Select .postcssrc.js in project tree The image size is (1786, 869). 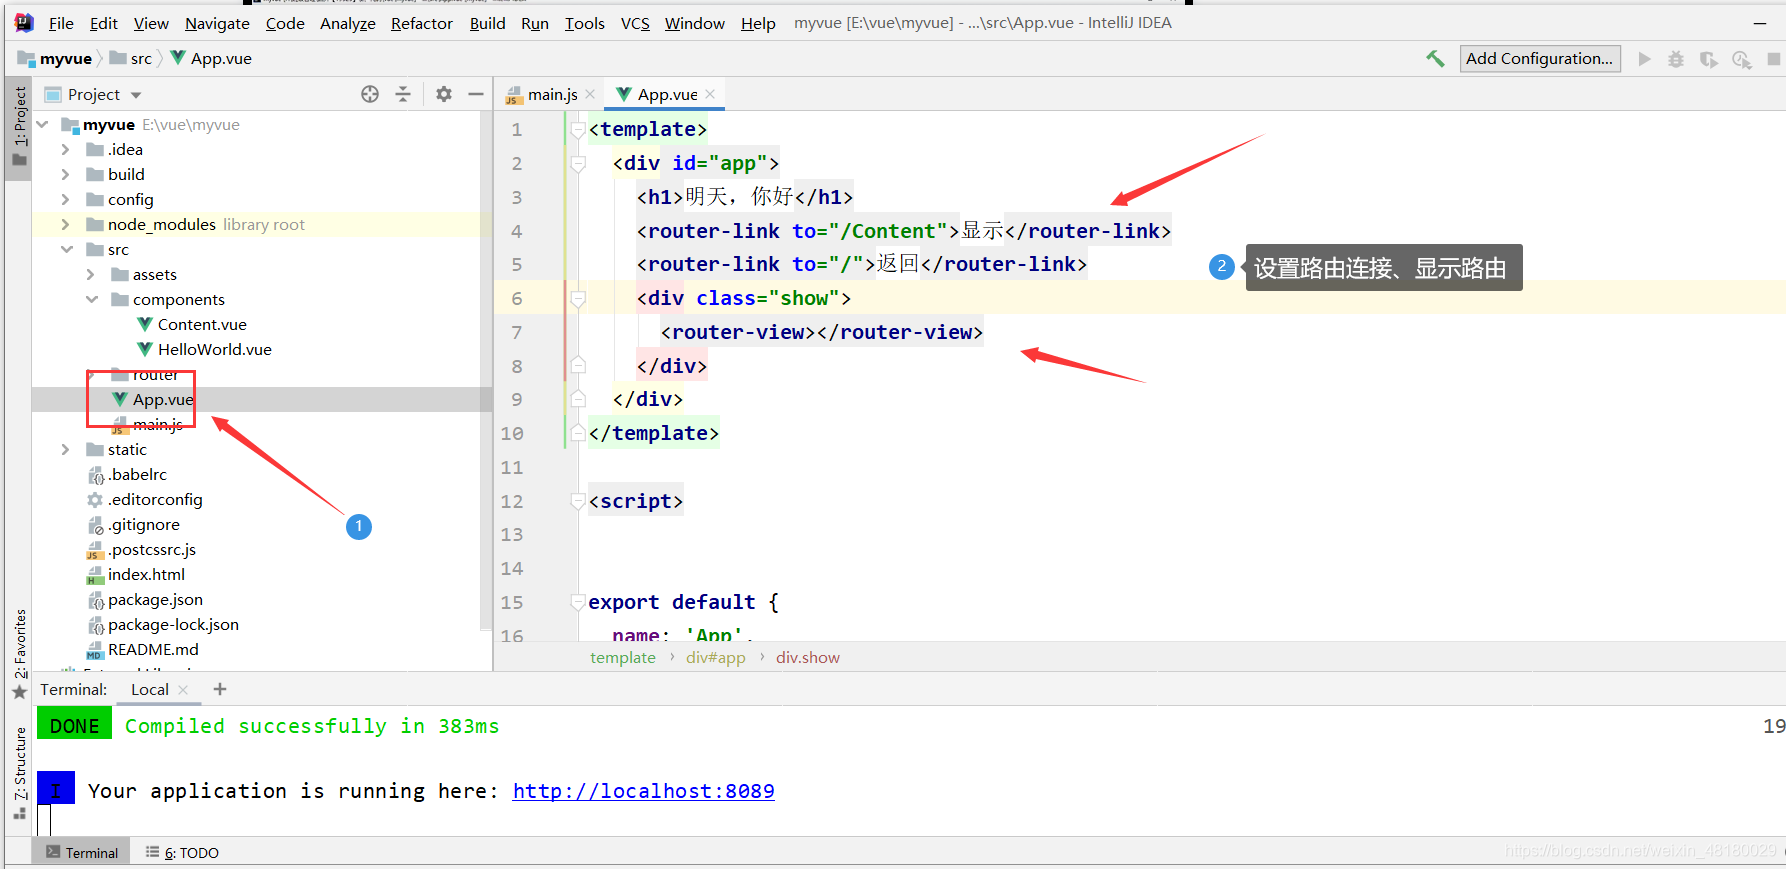[x=152, y=550]
